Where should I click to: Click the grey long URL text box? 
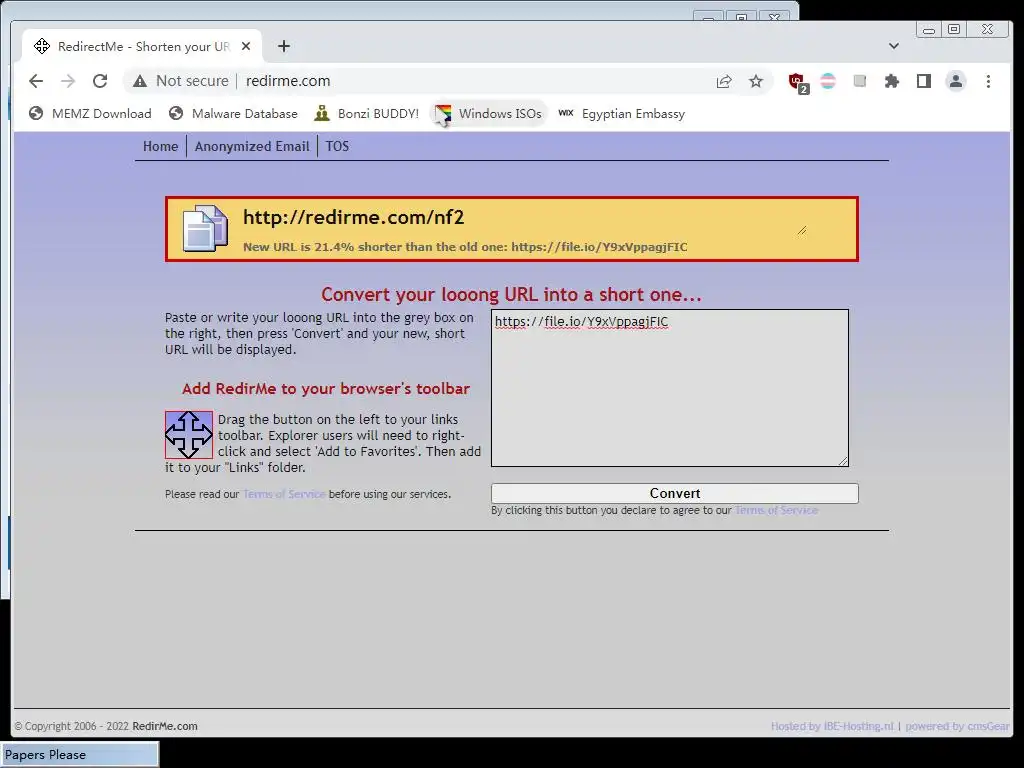pos(670,388)
